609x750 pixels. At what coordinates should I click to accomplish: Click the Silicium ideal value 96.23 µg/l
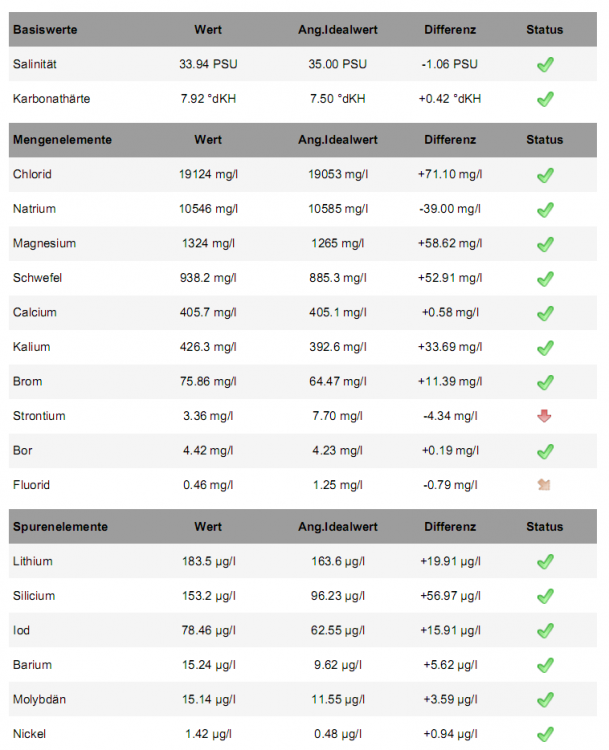(338, 596)
